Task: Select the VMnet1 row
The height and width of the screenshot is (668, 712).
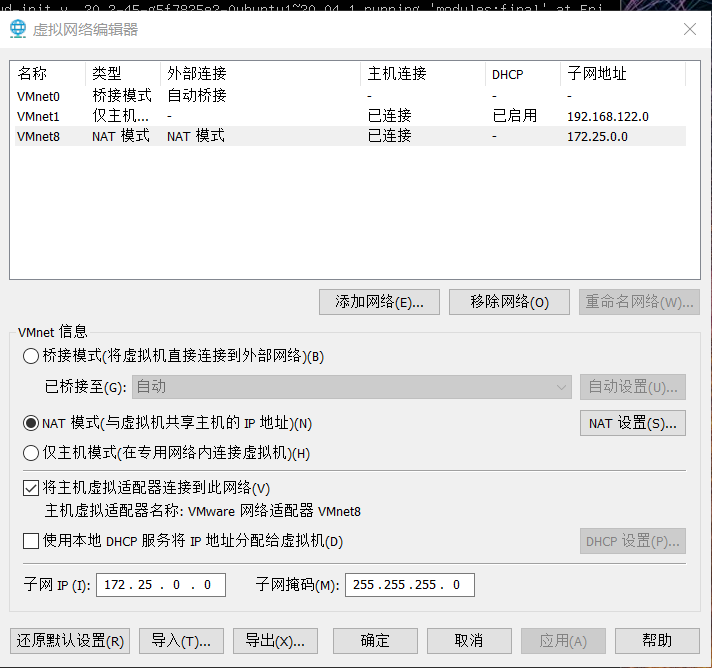Action: [x=350, y=116]
